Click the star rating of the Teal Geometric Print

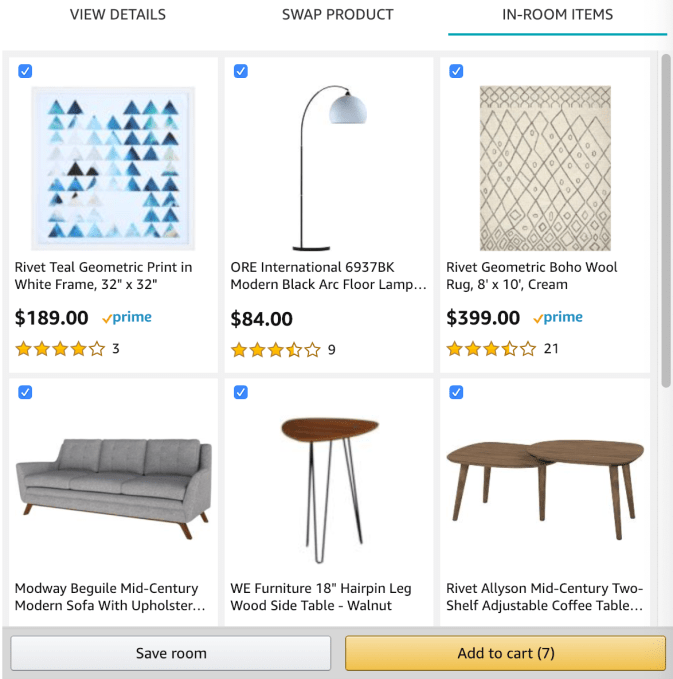(x=60, y=349)
